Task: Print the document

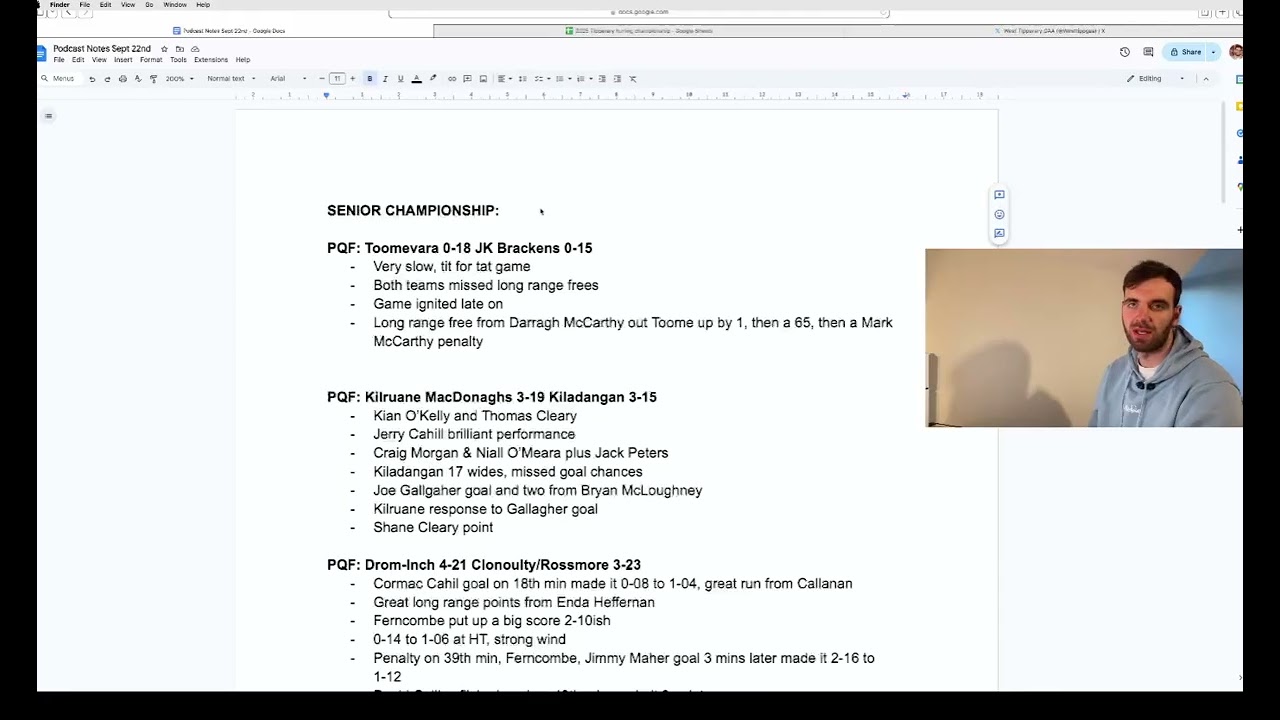Action: (122, 79)
